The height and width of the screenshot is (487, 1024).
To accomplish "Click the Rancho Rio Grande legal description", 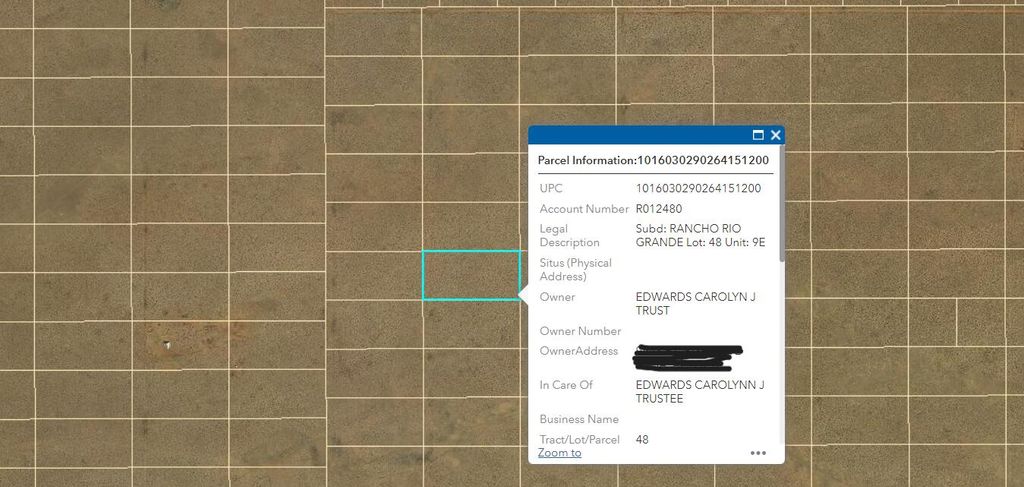I will [700, 236].
